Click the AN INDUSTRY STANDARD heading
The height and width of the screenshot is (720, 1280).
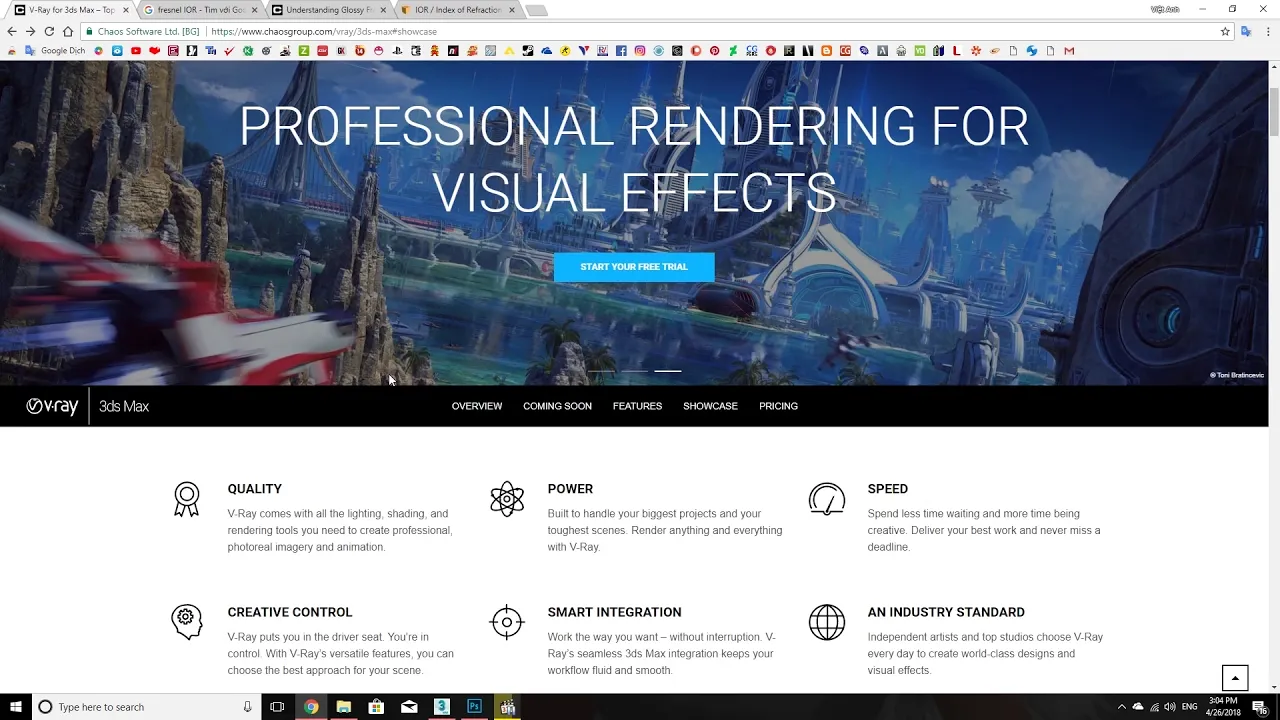click(x=946, y=612)
